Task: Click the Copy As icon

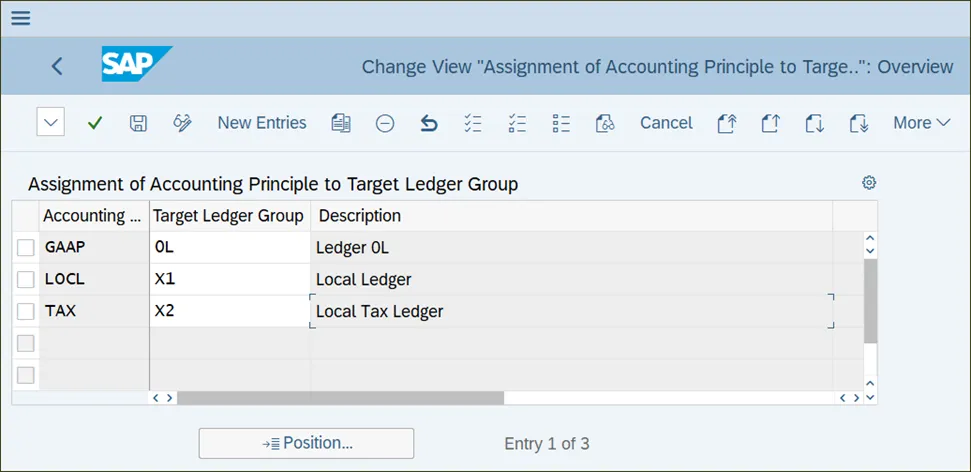Action: [x=341, y=123]
